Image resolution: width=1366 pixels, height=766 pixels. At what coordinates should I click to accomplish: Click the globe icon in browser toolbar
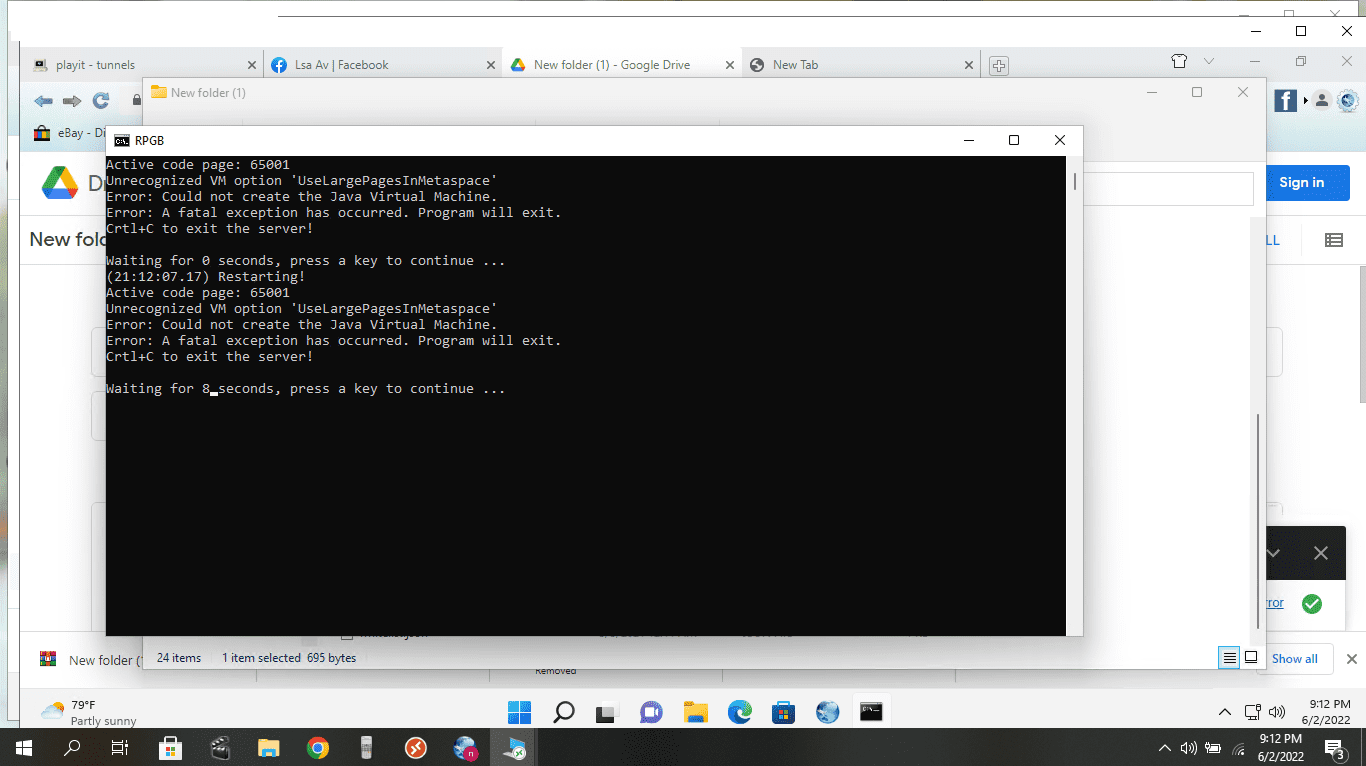1348,100
